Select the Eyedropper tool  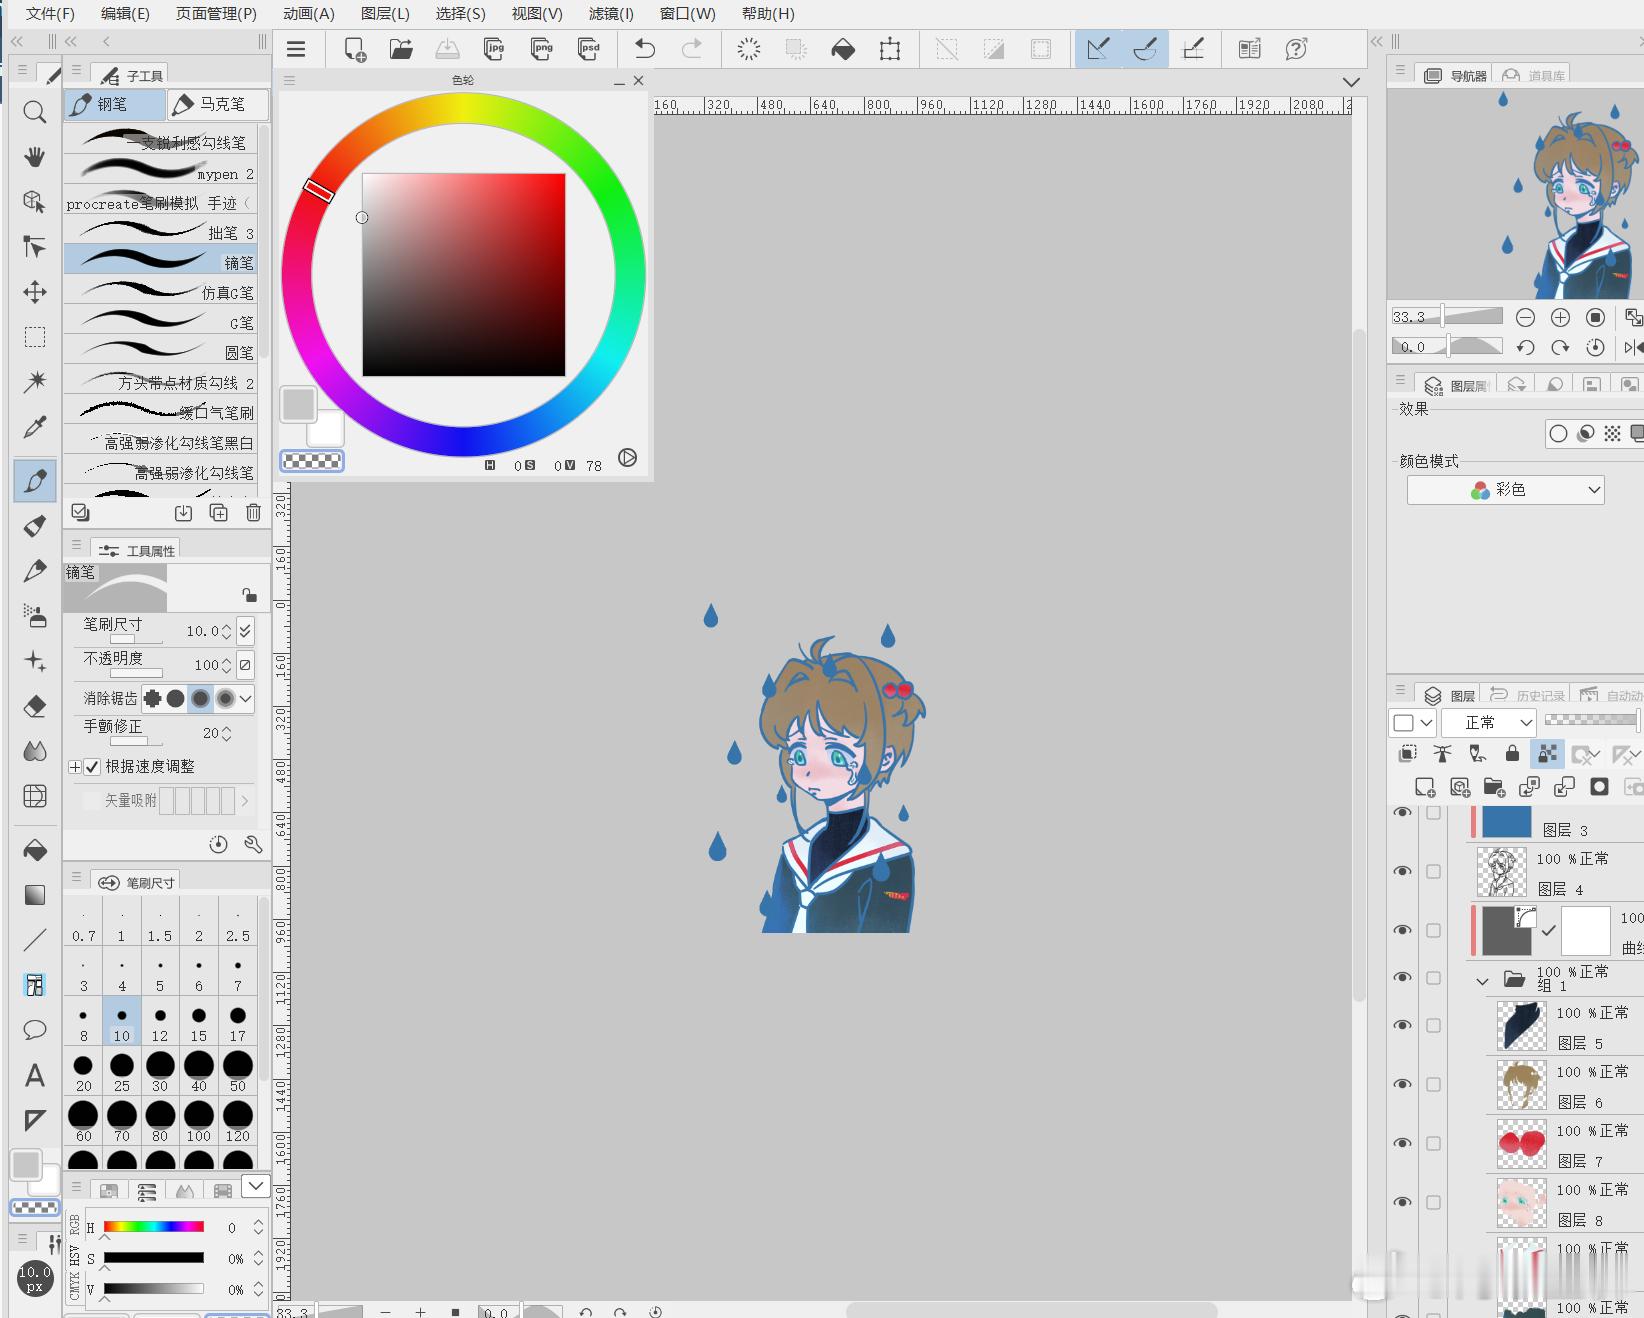[x=35, y=427]
